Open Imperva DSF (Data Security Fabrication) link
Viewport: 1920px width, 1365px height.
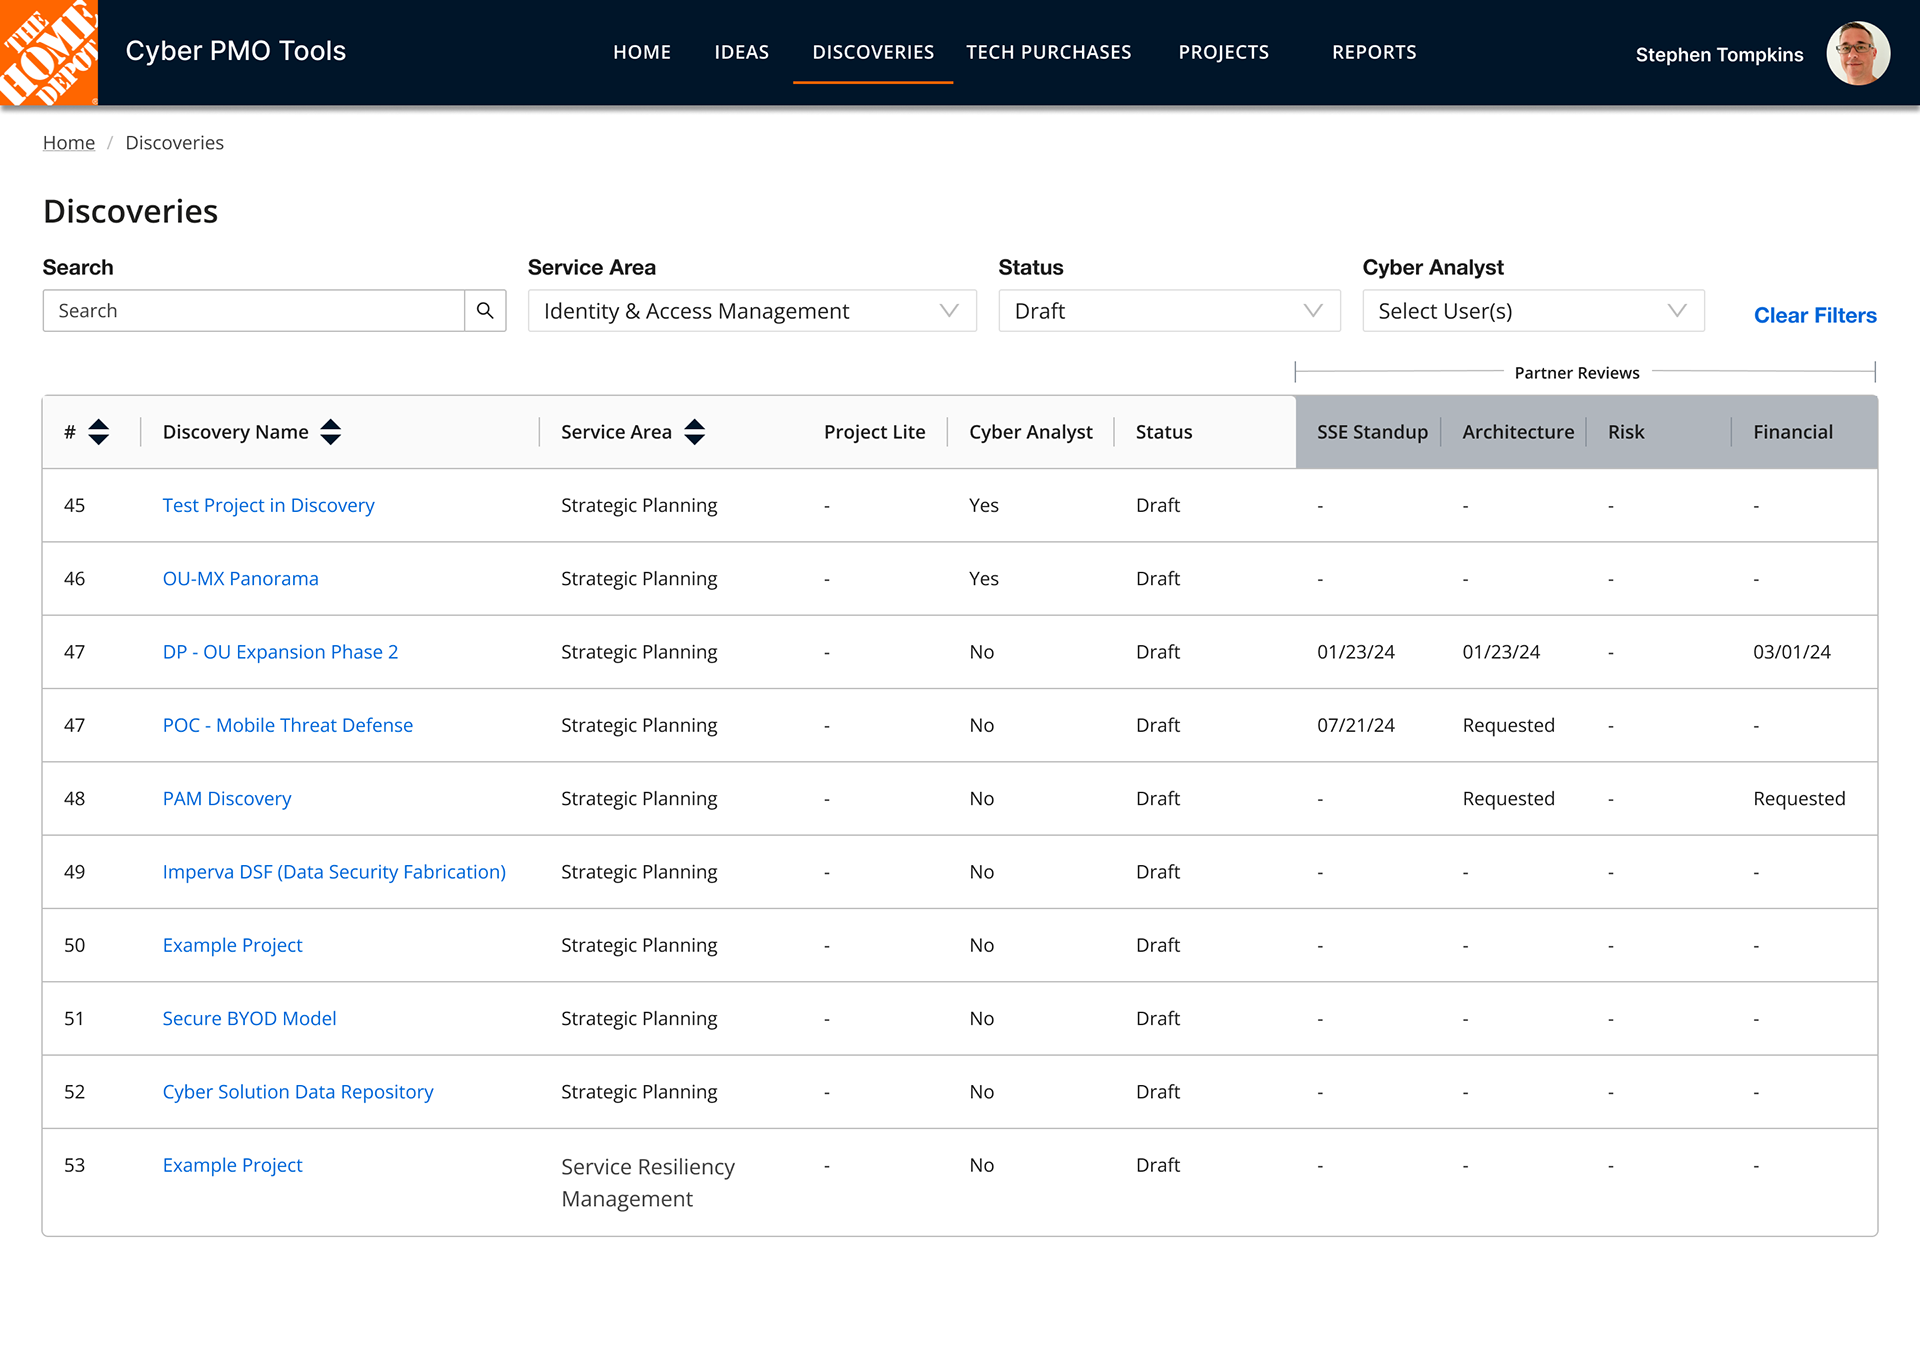point(334,872)
